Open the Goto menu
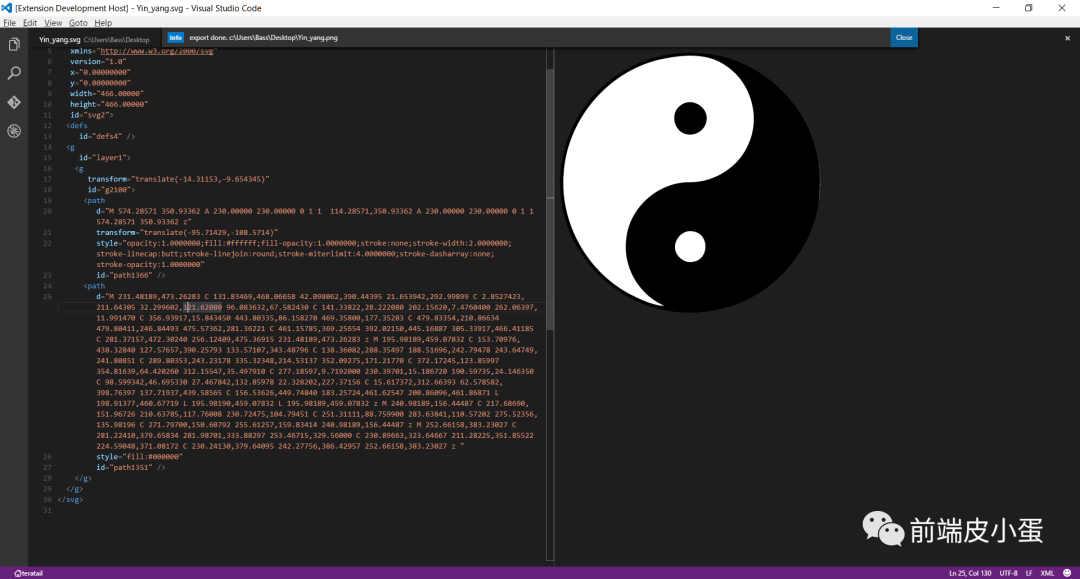Image resolution: width=1080 pixels, height=579 pixels. click(78, 23)
